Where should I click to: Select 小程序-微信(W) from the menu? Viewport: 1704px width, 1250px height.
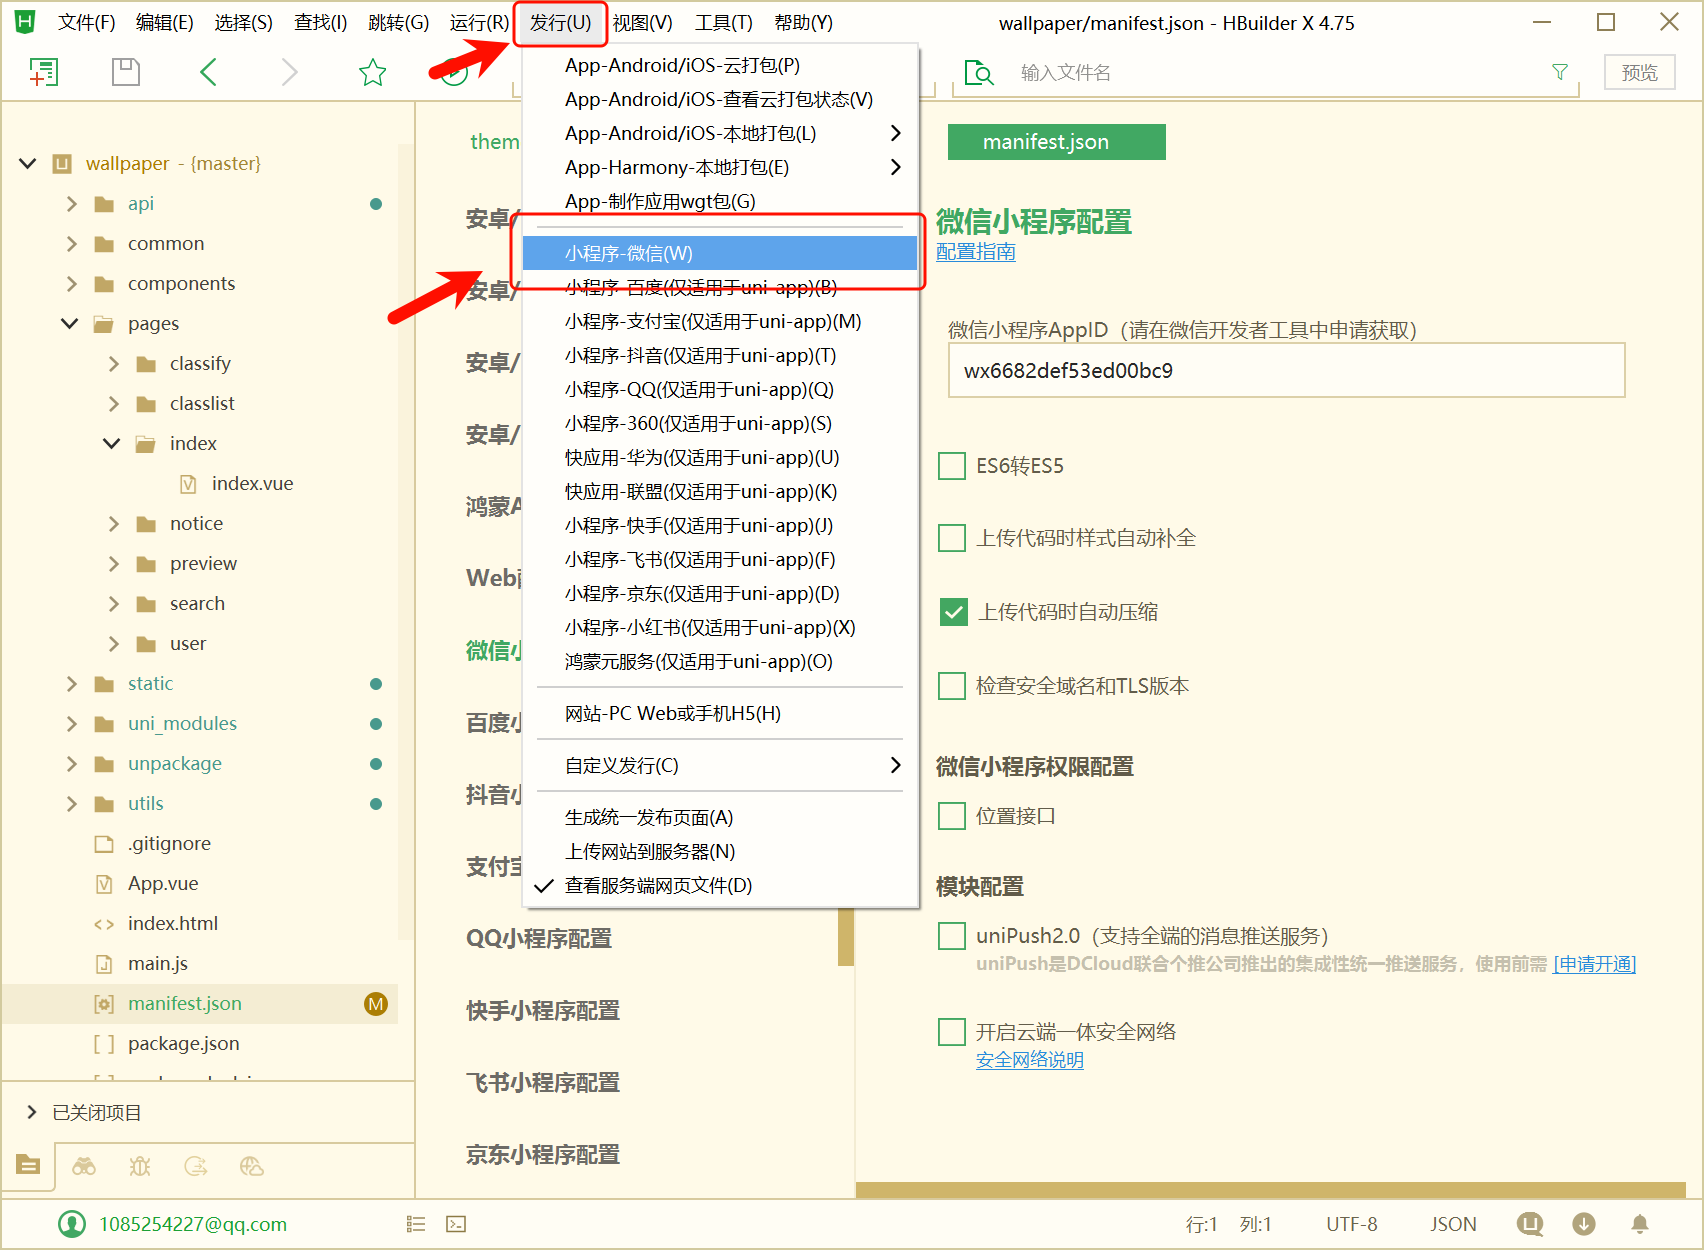720,254
